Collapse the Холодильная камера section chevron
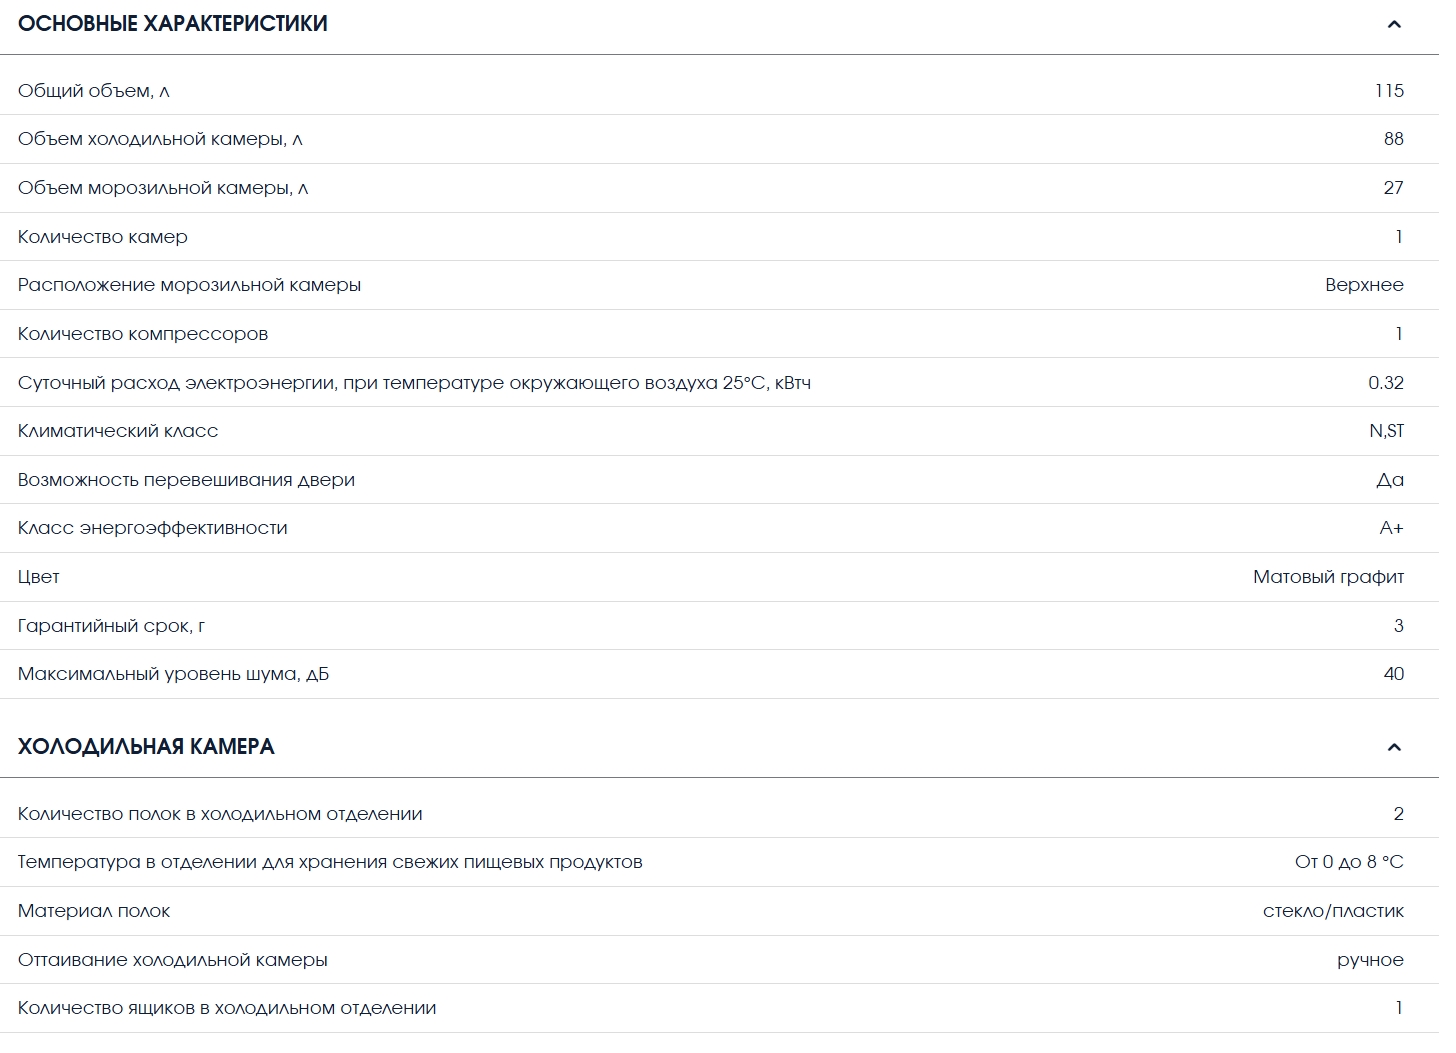This screenshot has width=1456, height=1053. point(1394,747)
